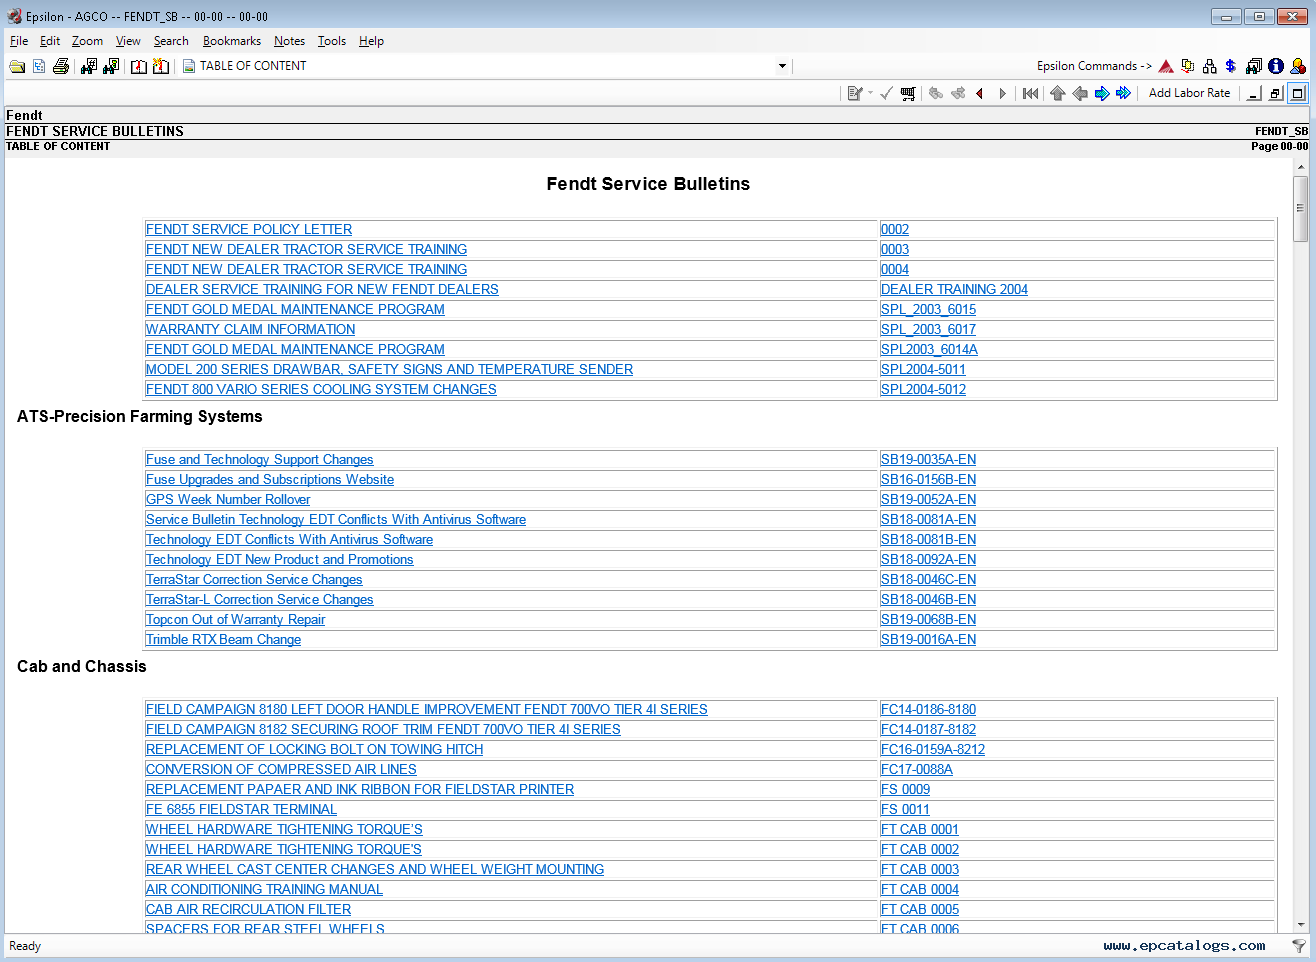Open the Notes menu

click(x=289, y=41)
